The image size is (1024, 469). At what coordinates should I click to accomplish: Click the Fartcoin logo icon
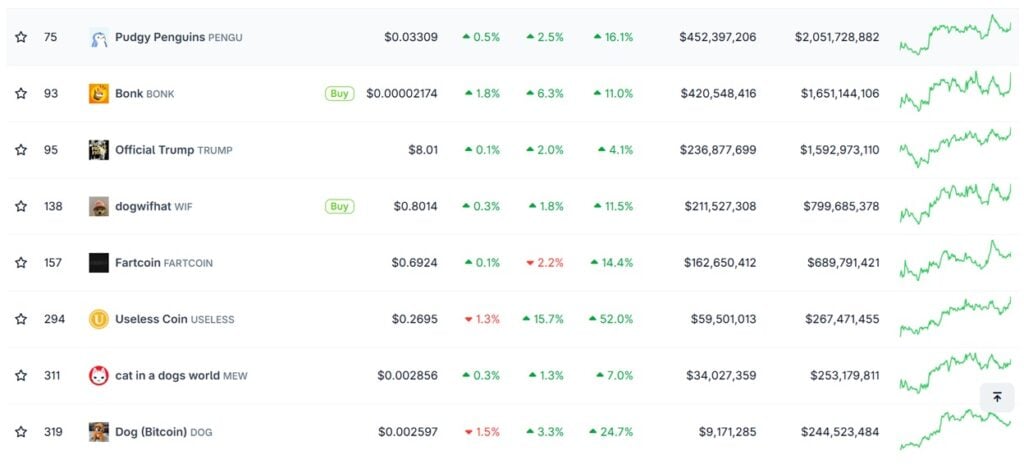98,263
